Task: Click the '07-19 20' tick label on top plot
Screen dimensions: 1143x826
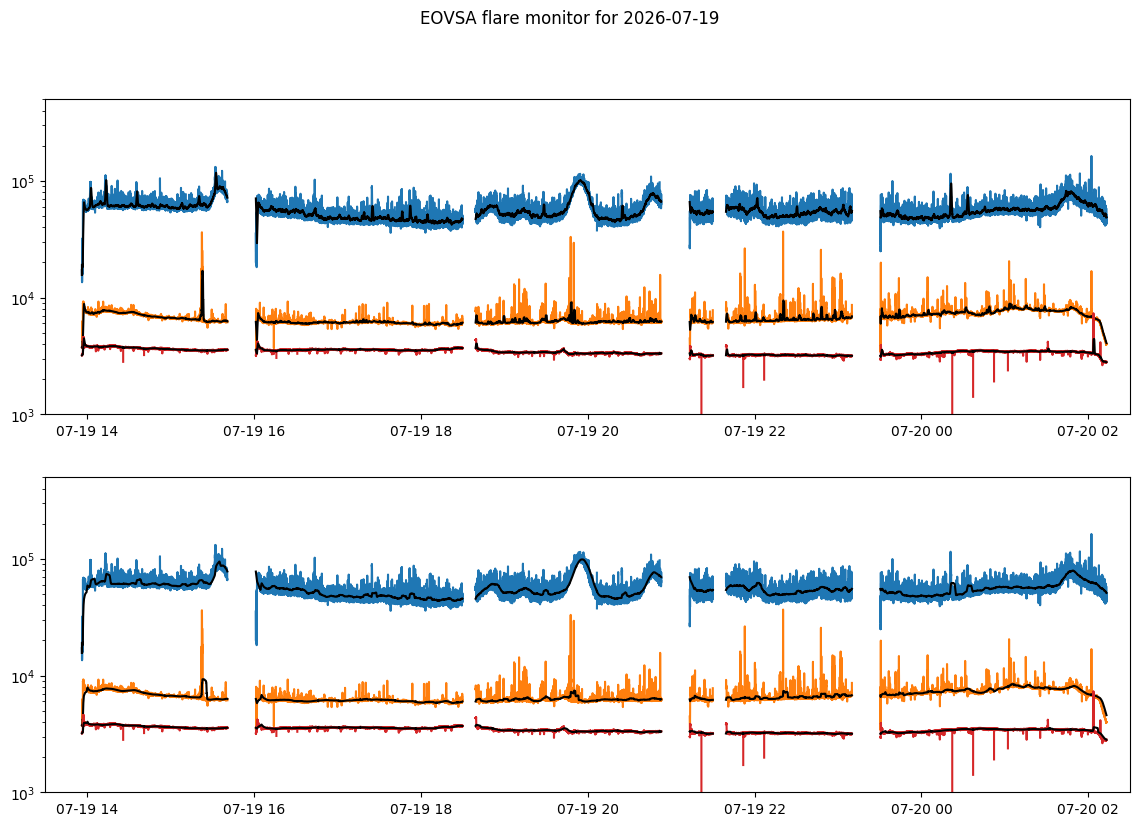Action: 588,431
